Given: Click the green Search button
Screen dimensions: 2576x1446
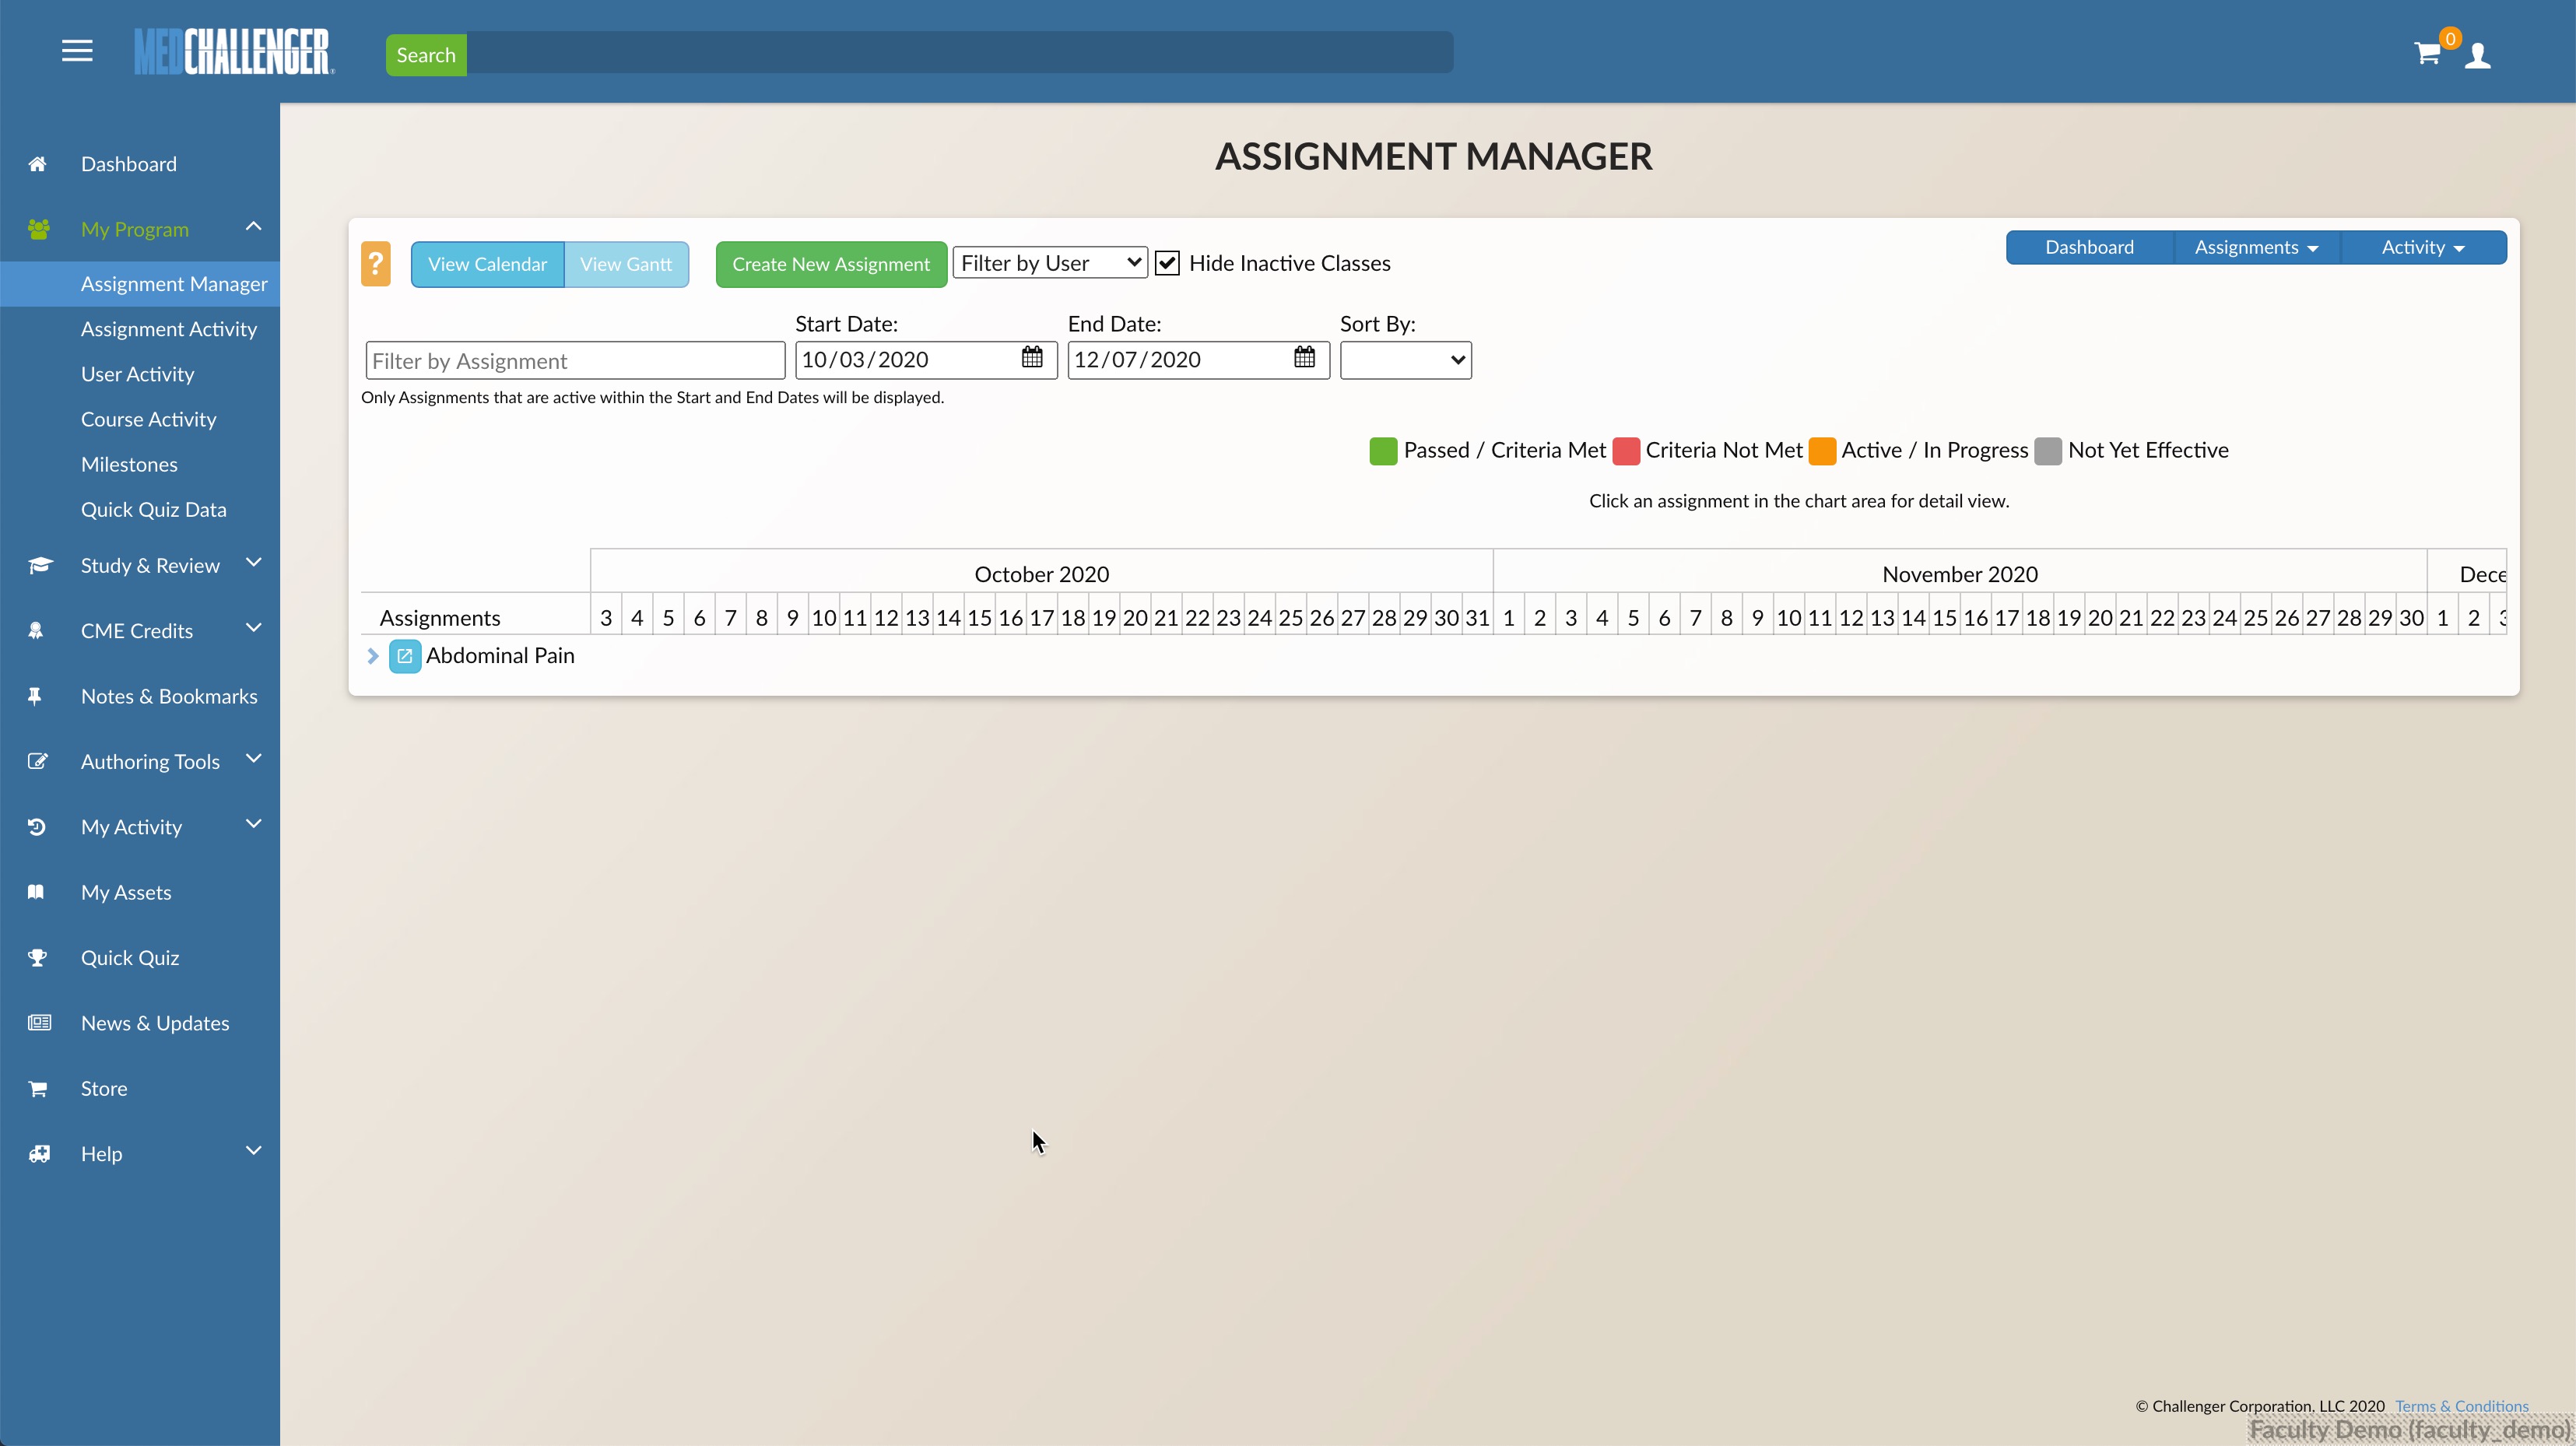Looking at the screenshot, I should click(x=426, y=55).
